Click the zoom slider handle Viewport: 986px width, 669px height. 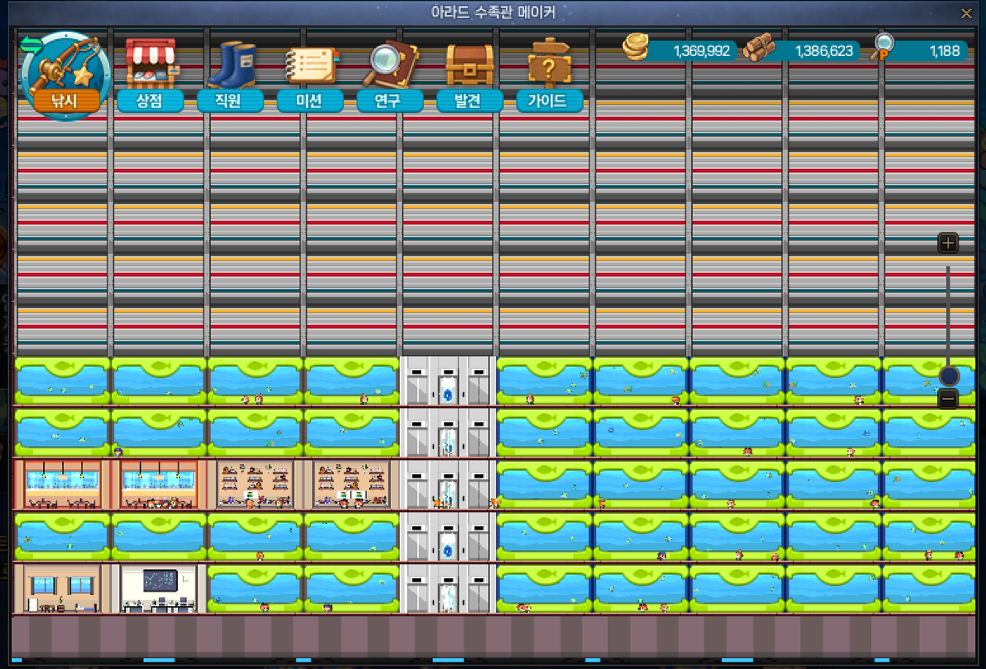949,376
